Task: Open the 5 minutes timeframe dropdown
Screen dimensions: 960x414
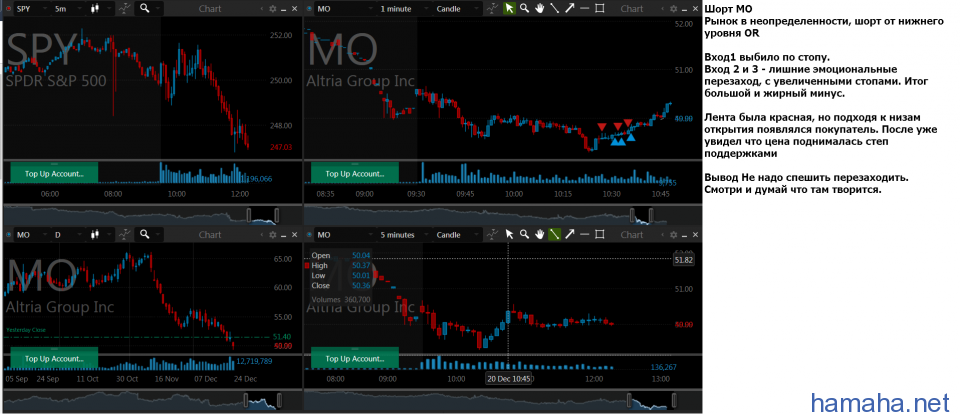Action: tap(403, 235)
